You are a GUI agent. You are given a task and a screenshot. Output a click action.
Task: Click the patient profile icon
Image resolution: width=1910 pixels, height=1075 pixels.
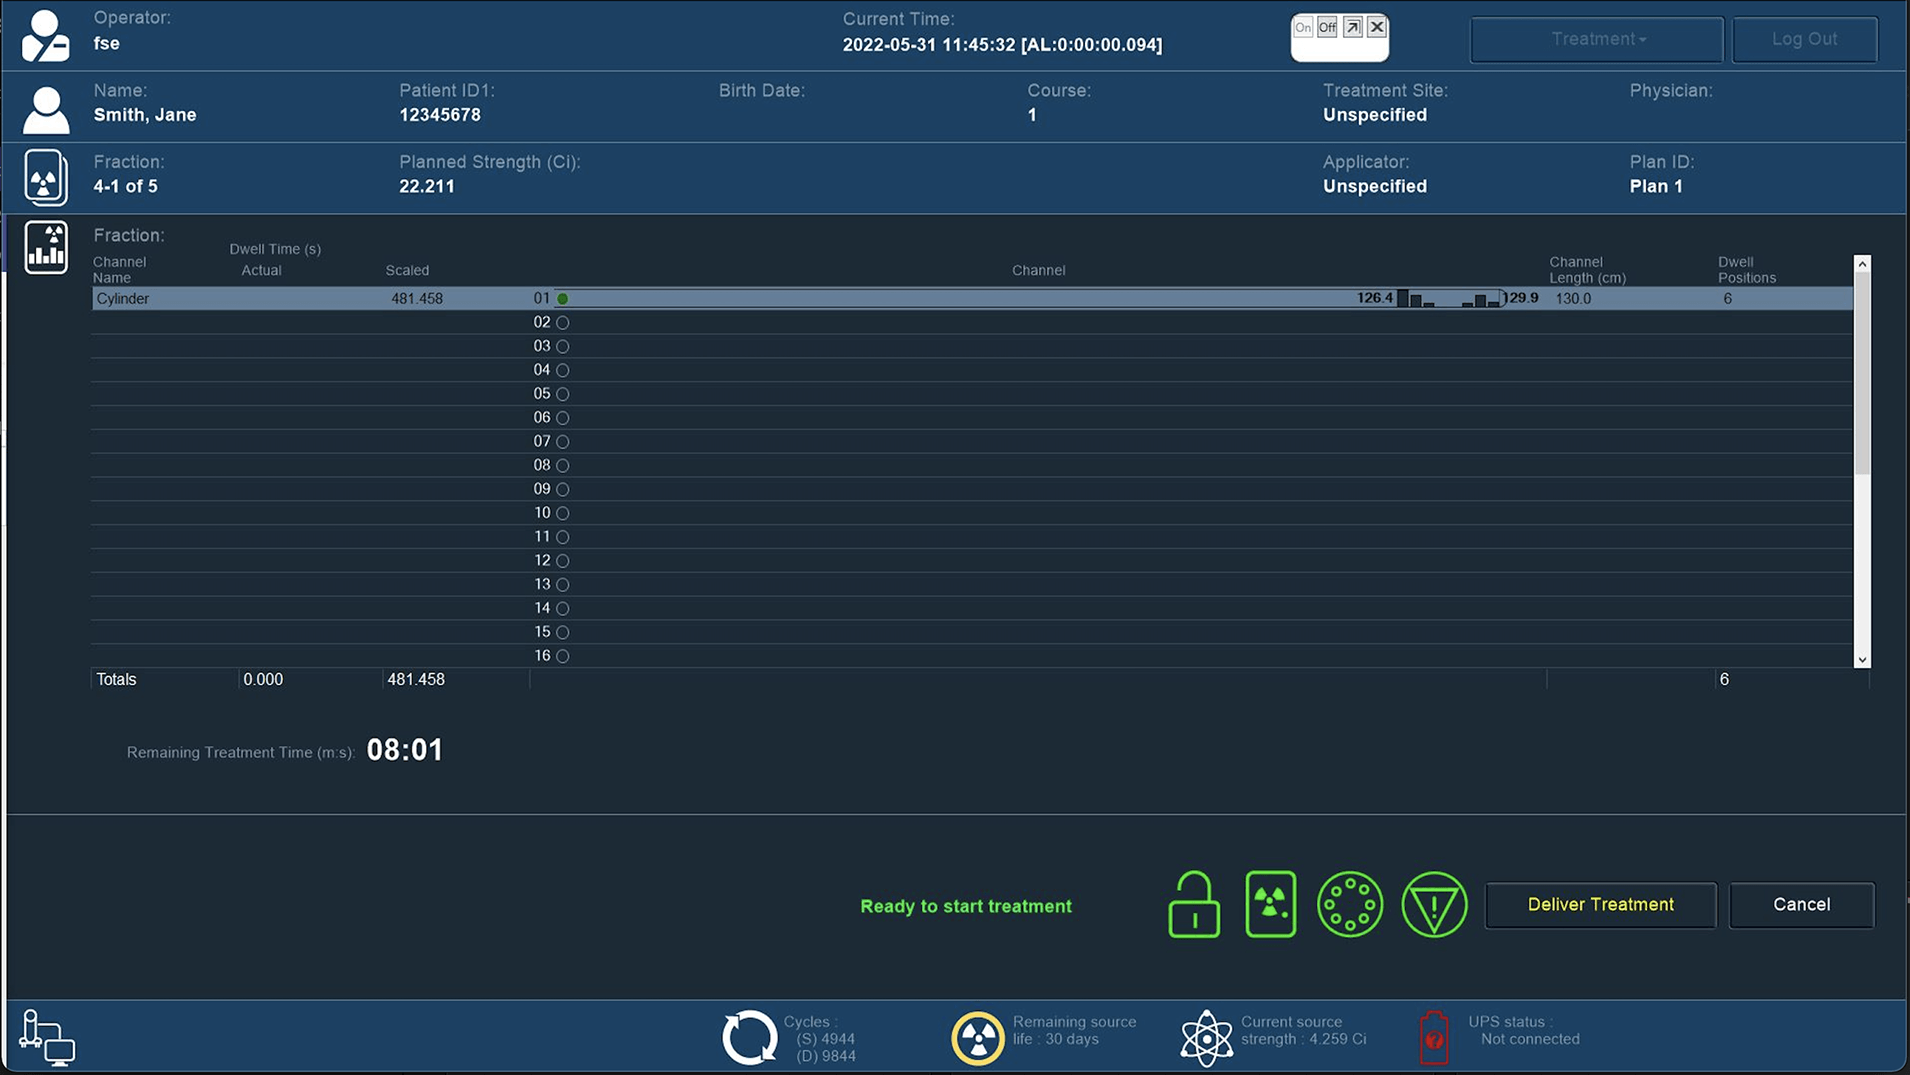pos(46,109)
